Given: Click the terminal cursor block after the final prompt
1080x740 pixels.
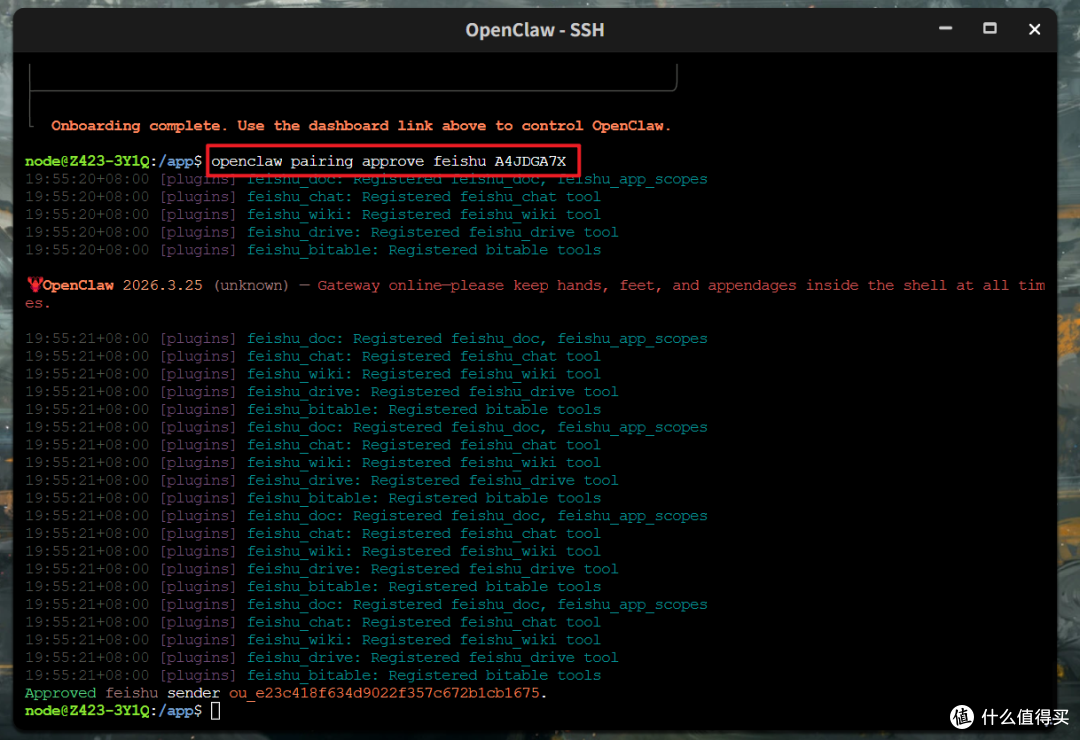Looking at the screenshot, I should pos(216,711).
